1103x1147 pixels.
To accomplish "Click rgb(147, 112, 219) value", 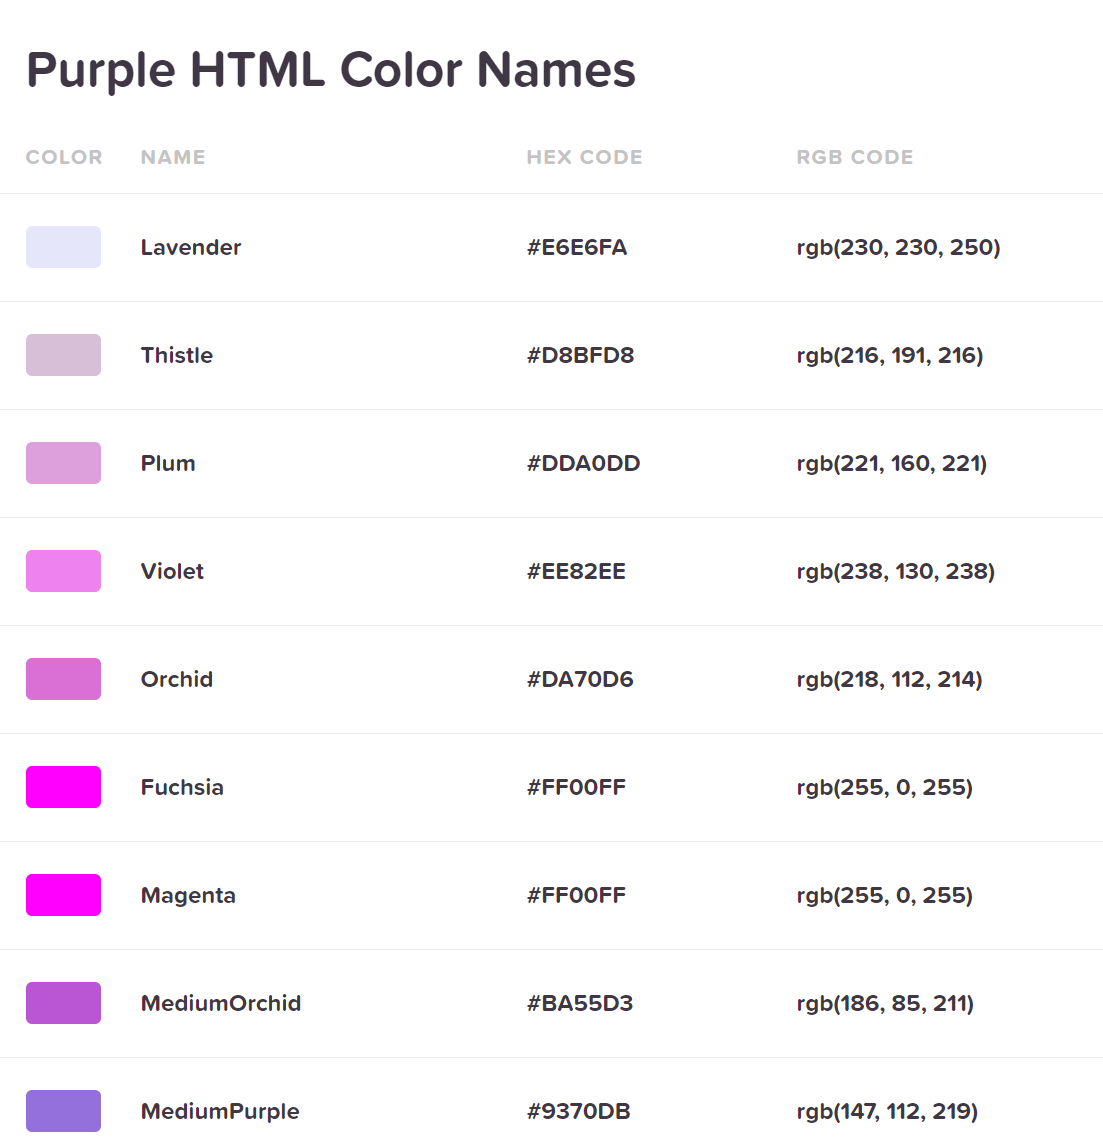I will (x=887, y=1111).
